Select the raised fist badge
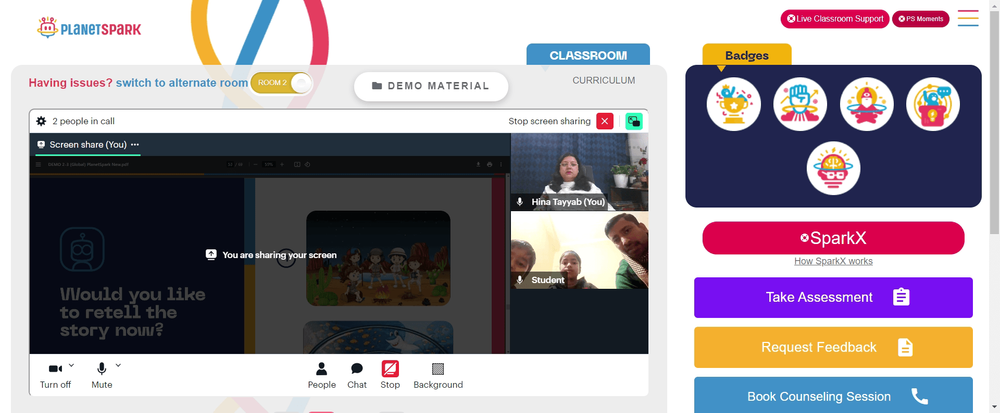The image size is (1000, 413). click(x=800, y=104)
